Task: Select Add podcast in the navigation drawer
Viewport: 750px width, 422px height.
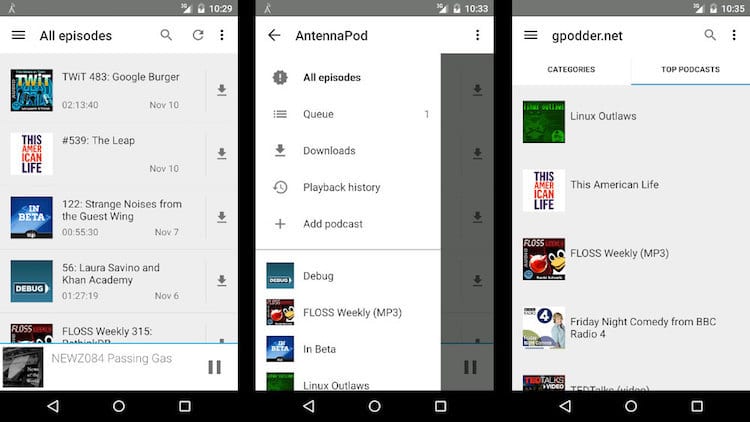Action: (x=348, y=224)
